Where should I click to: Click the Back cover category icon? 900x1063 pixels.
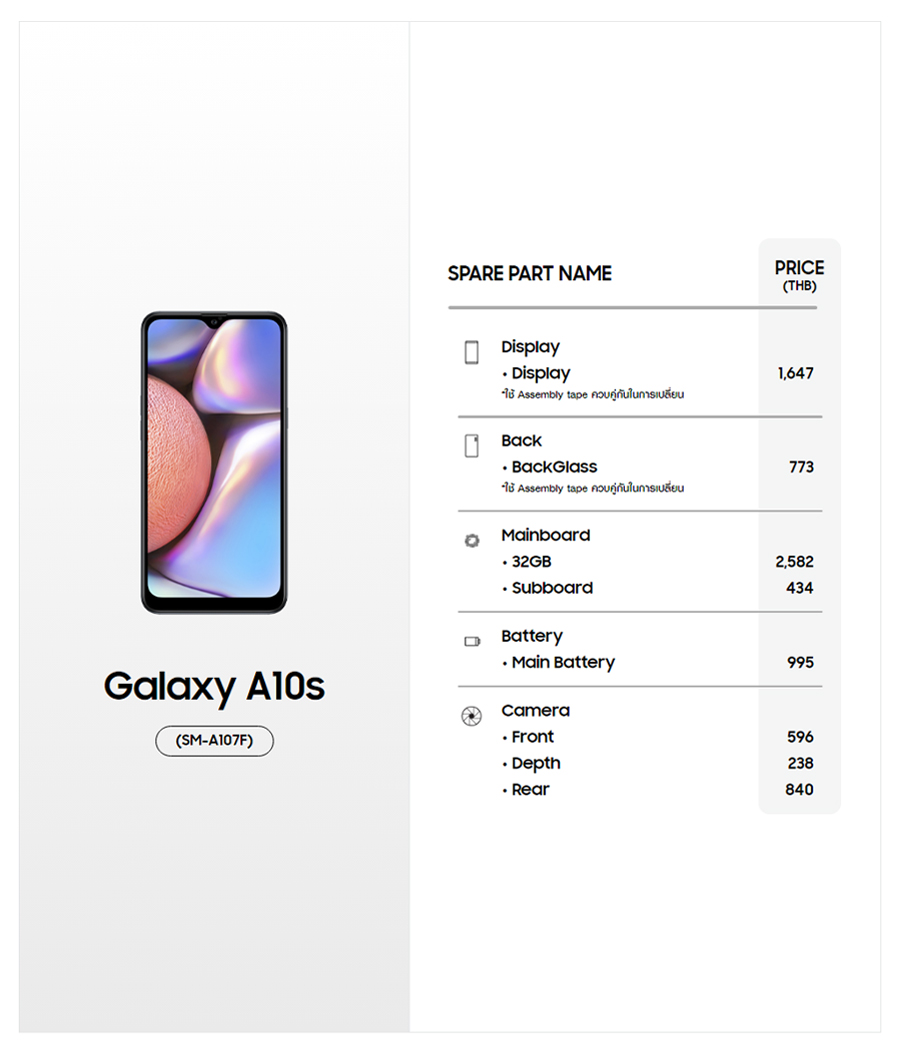coord(472,446)
